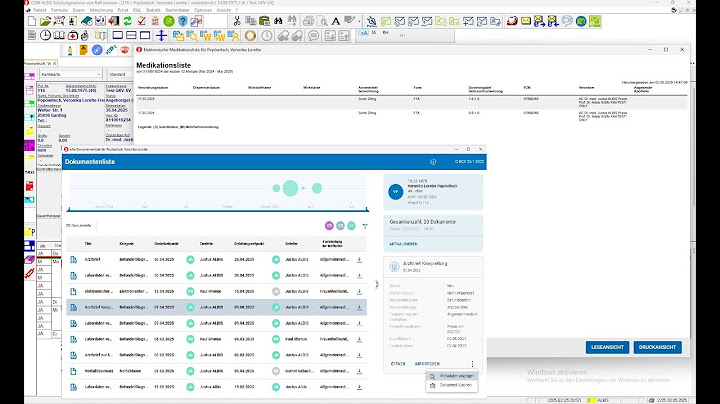
Task: Download the Notfalldatensatz document via its arrow
Action: tap(360, 371)
